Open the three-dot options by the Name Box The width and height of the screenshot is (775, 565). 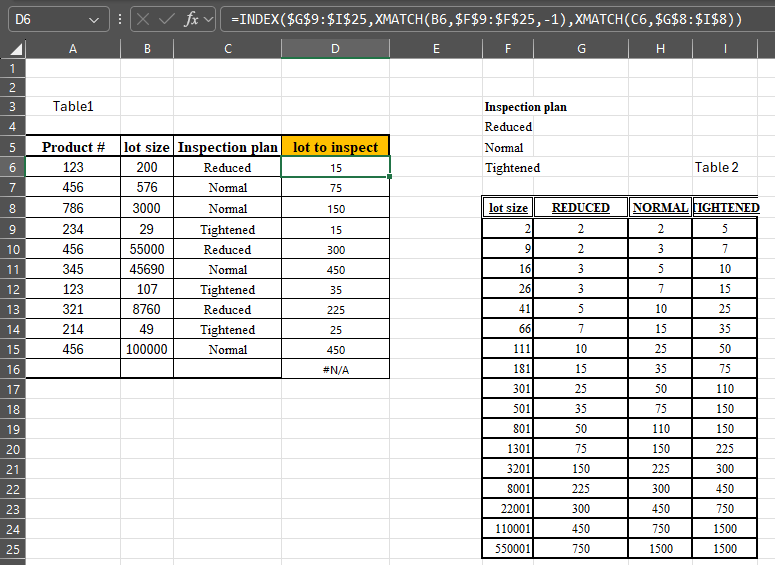click(120, 20)
